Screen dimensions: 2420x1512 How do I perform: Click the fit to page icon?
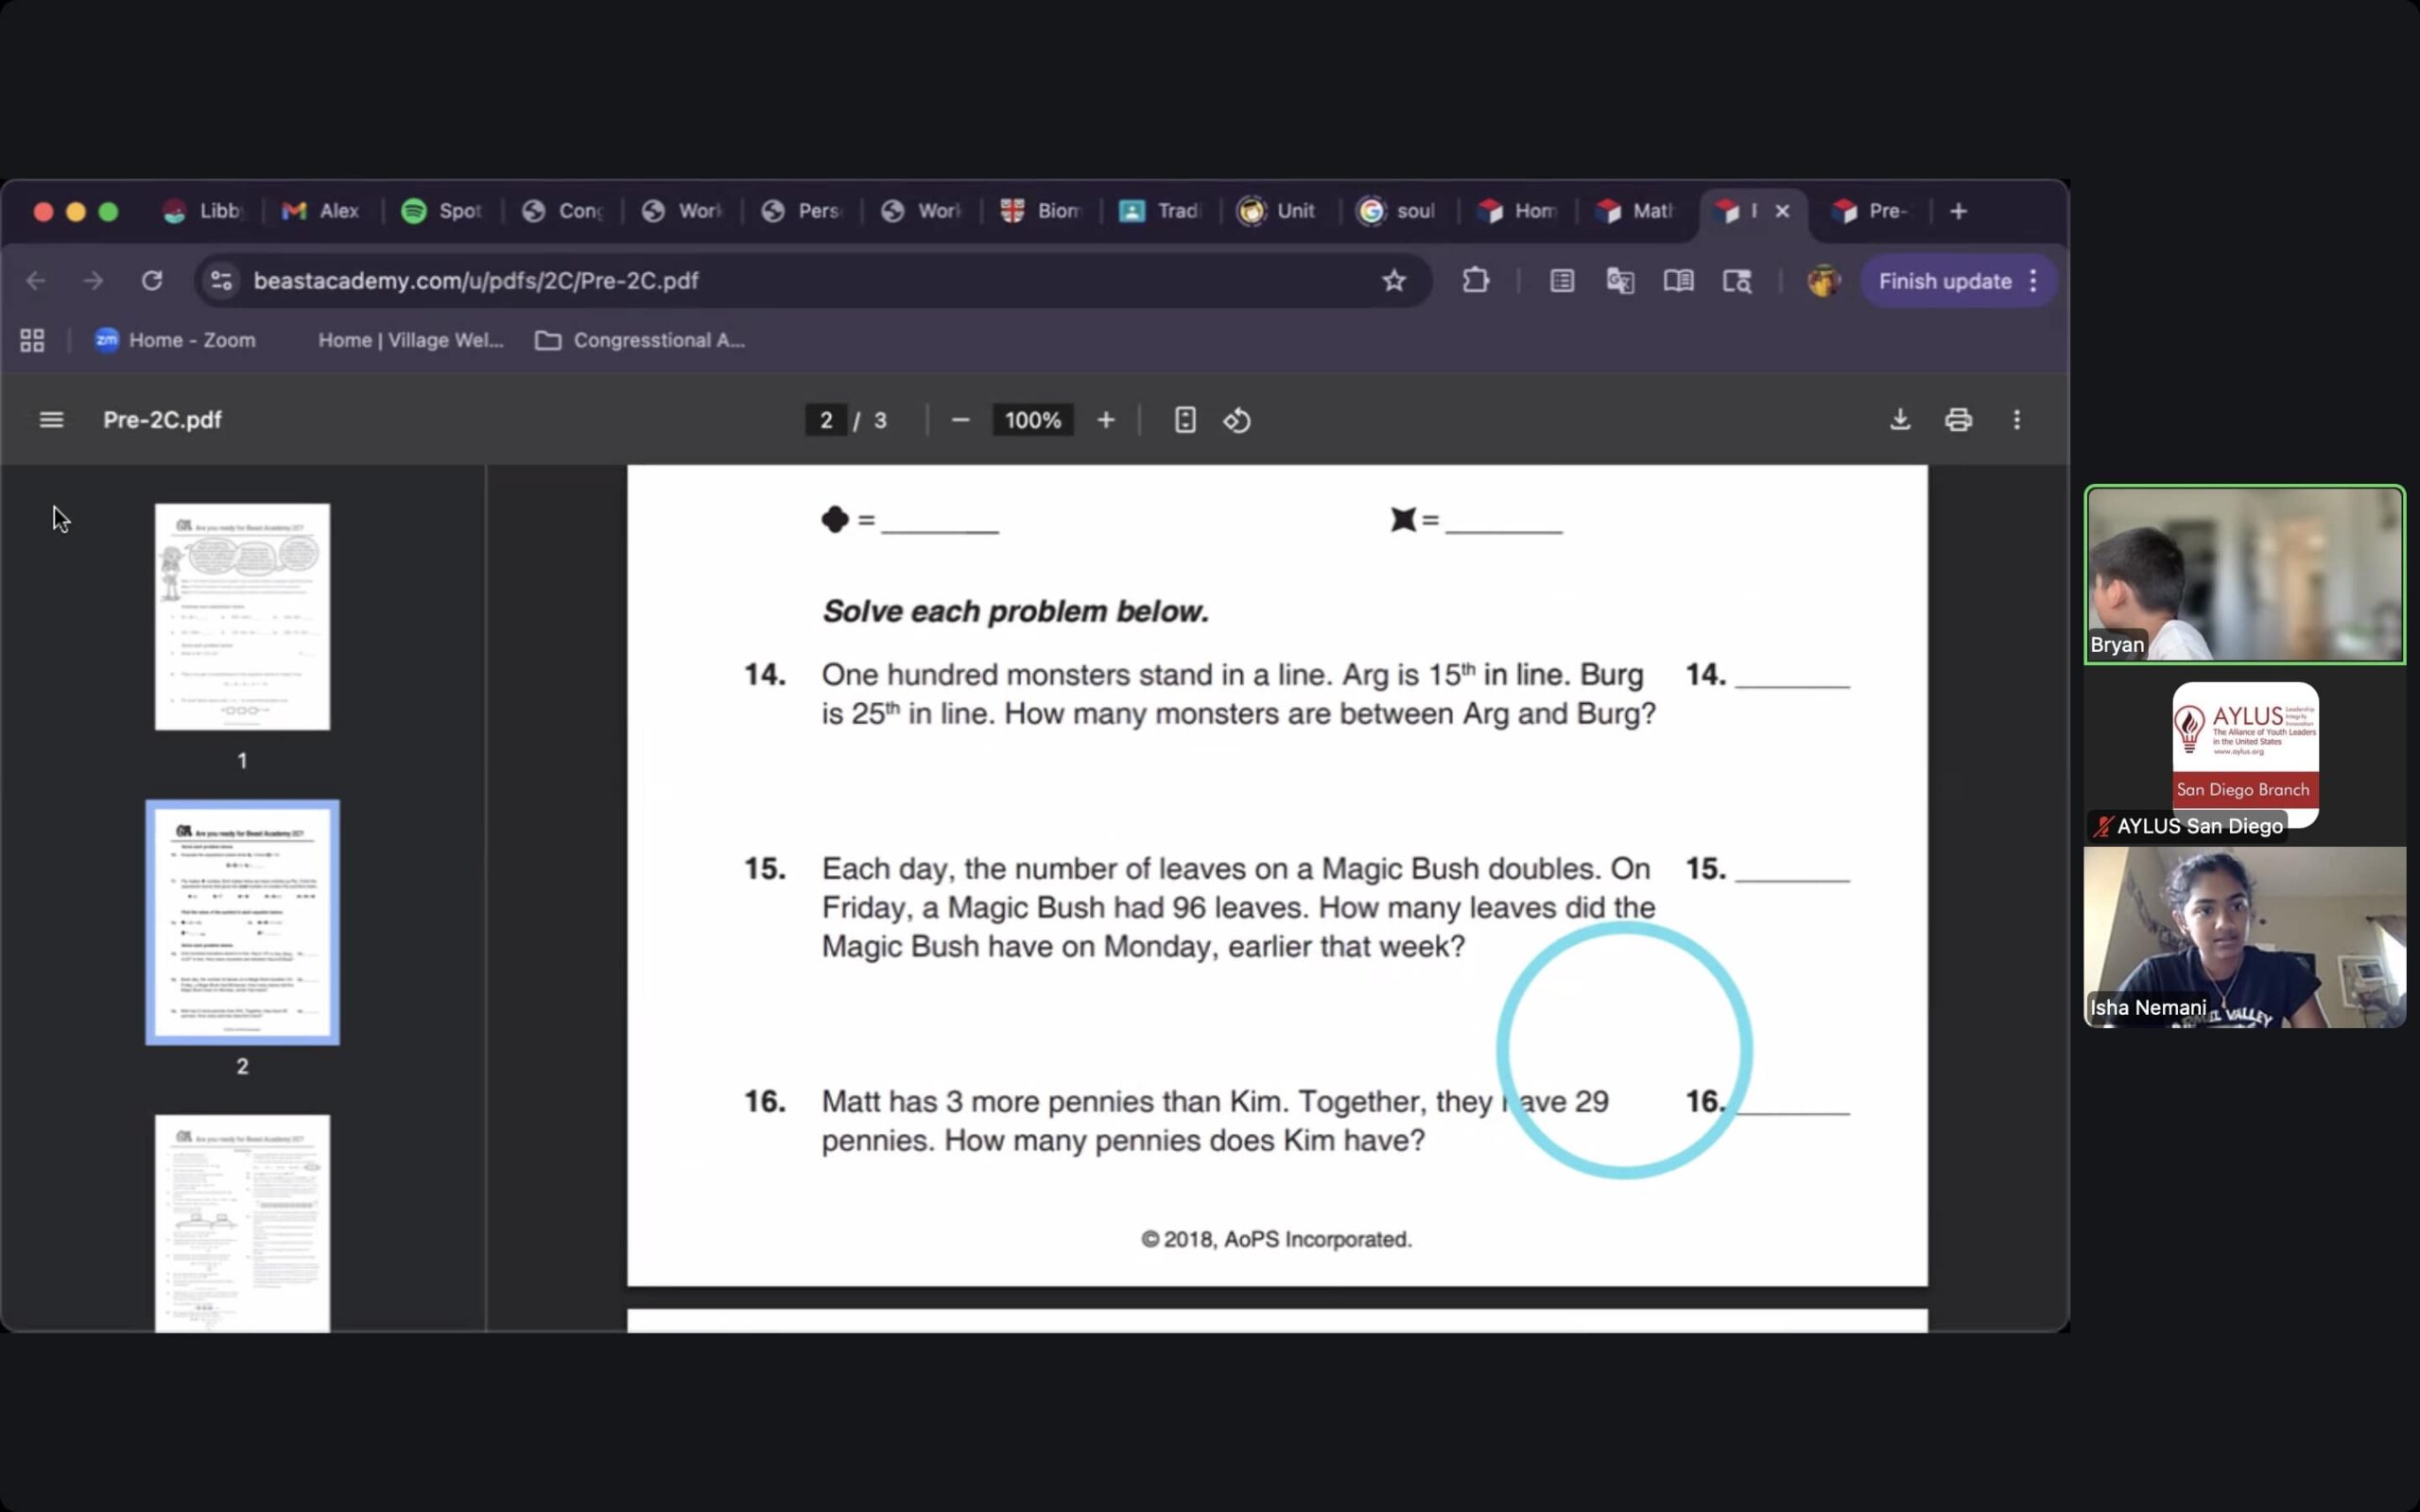coord(1184,420)
